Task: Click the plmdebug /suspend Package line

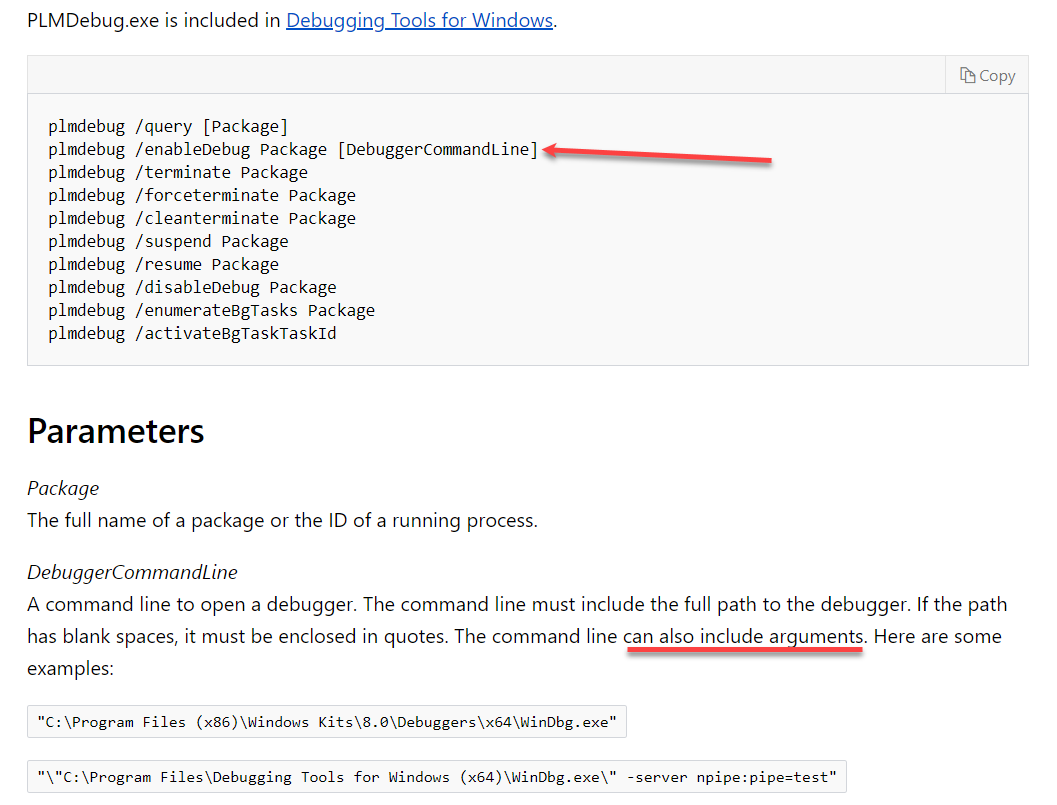Action: [168, 242]
